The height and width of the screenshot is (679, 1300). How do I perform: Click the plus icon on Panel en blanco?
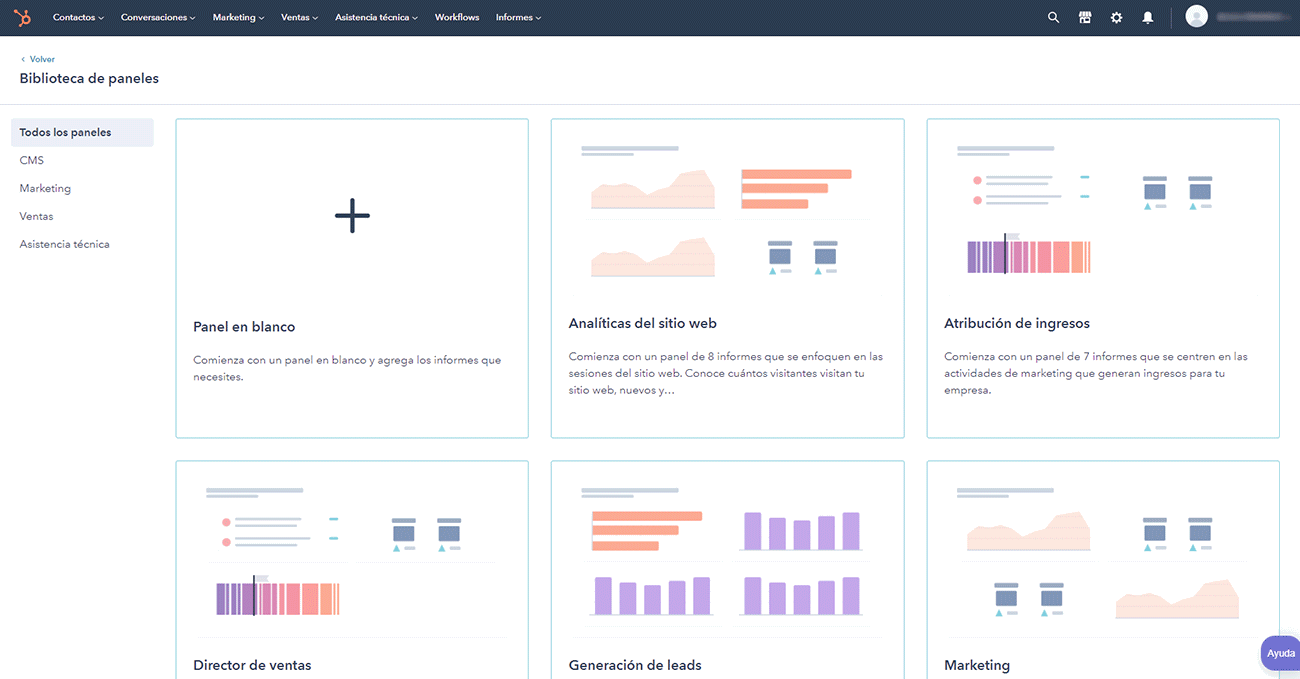352,214
